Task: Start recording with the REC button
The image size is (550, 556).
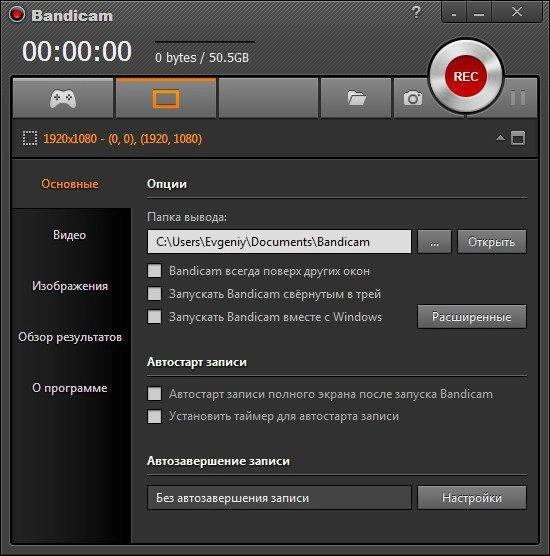Action: tap(466, 76)
